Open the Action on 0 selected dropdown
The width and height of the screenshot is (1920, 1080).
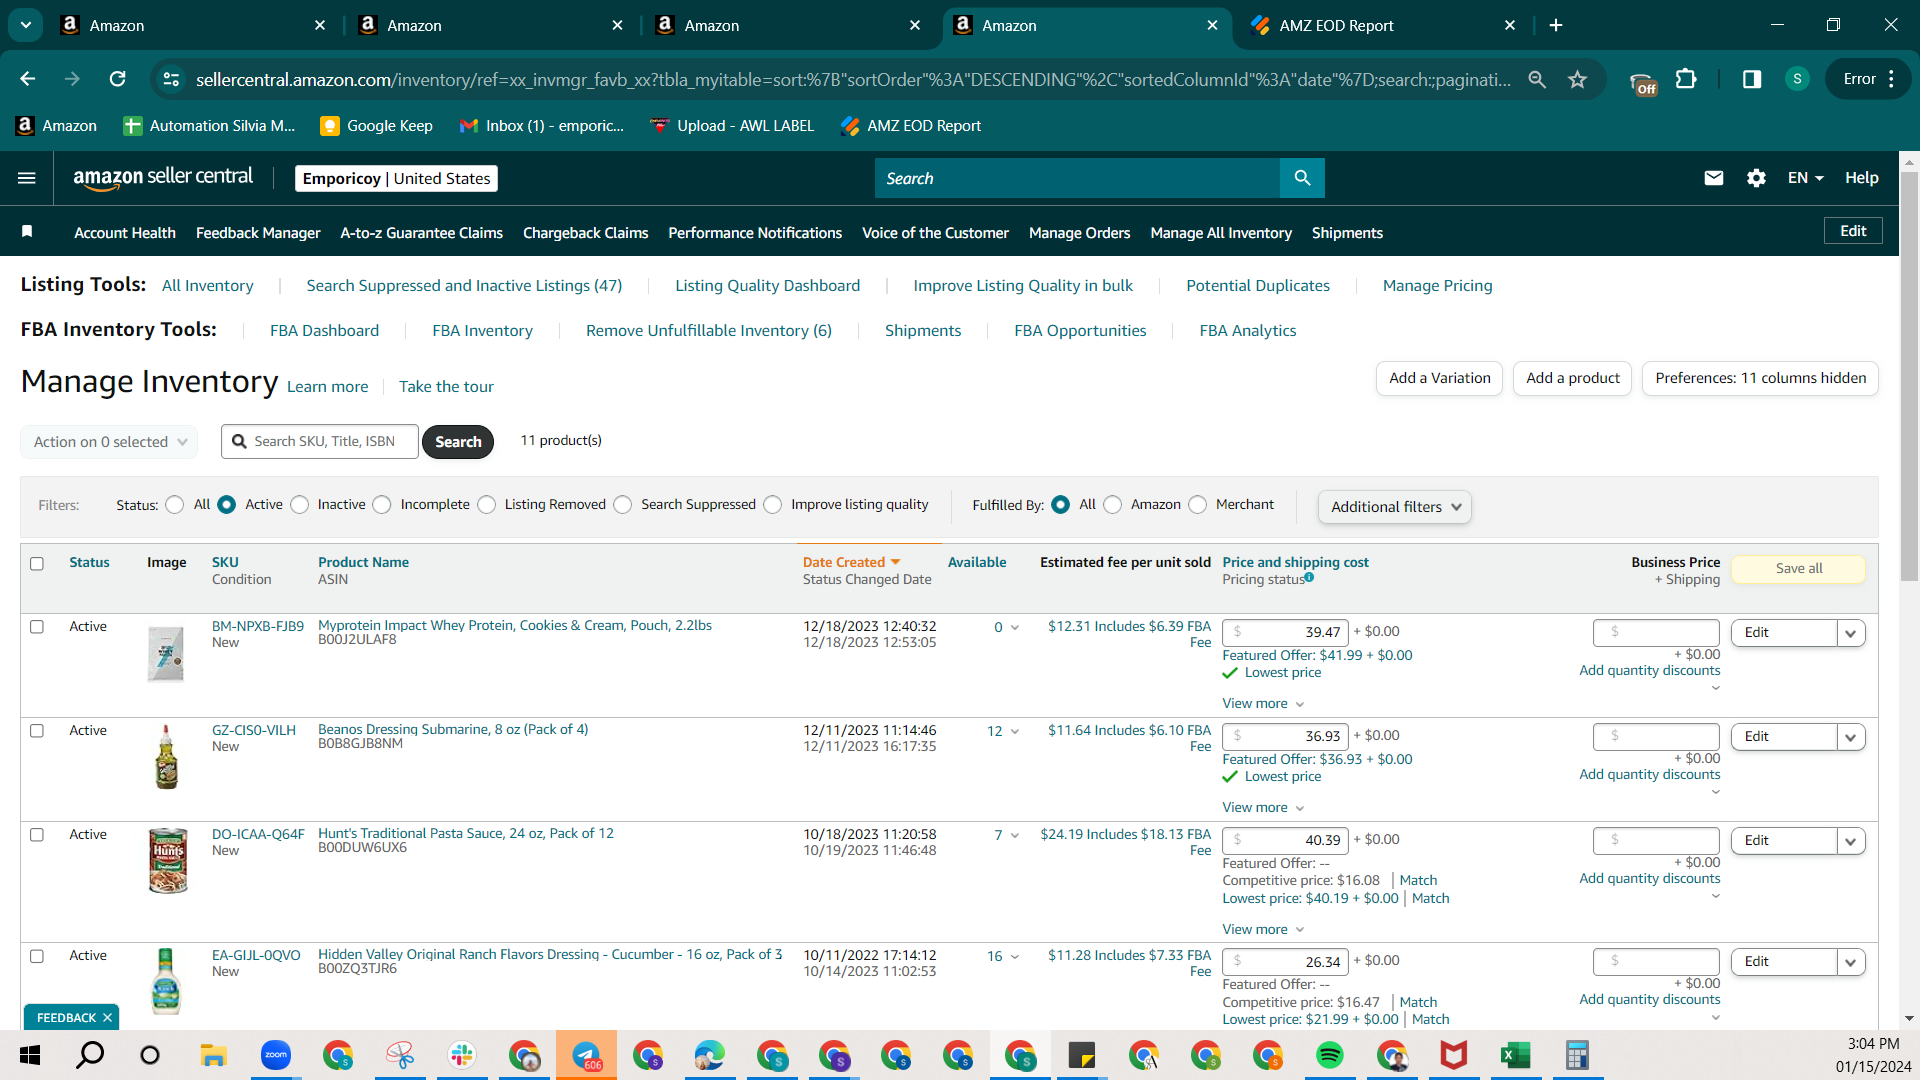pyautogui.click(x=109, y=442)
